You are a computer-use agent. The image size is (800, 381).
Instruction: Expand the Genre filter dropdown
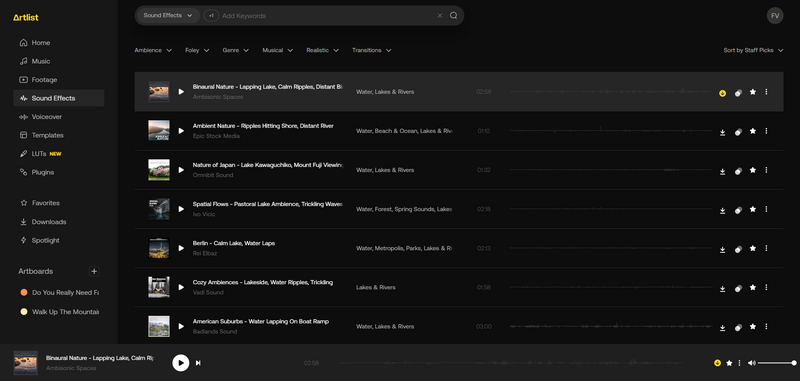click(235, 50)
